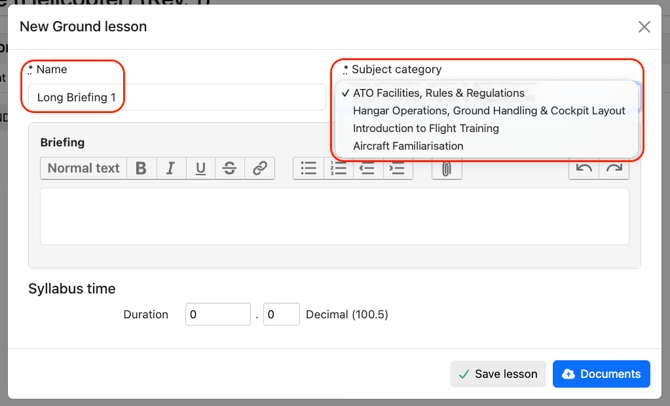Screen dimensions: 670x406
Task: Click the New Ground lesson dialog title
Action: pos(83,26)
